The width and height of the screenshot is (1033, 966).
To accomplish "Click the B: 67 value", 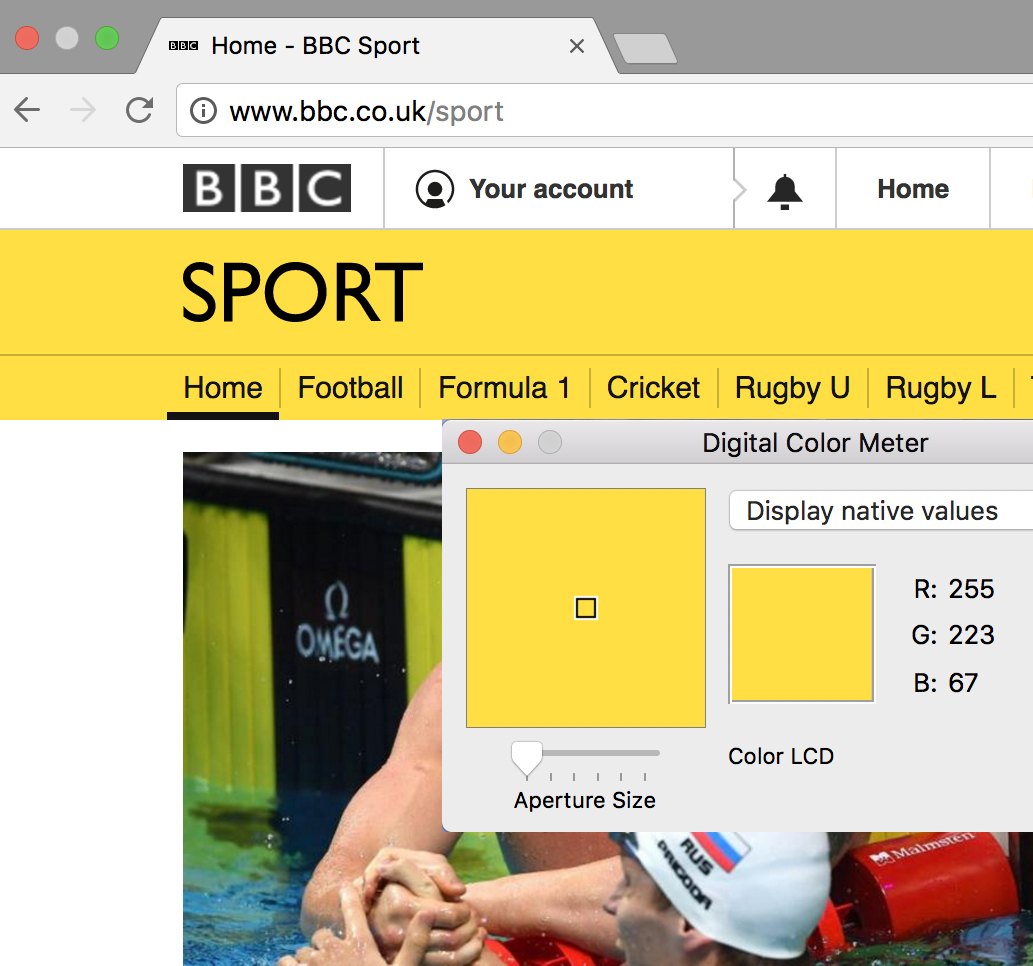I will (x=945, y=683).
